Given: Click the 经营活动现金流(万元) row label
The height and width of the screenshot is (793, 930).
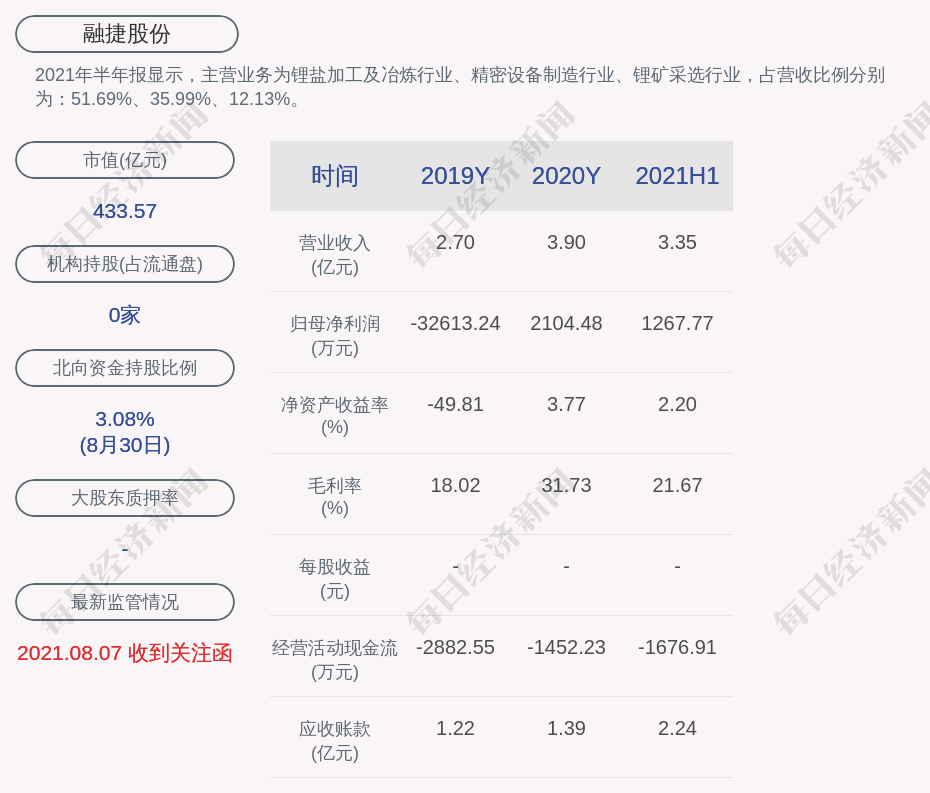Looking at the screenshot, I should (x=334, y=659).
